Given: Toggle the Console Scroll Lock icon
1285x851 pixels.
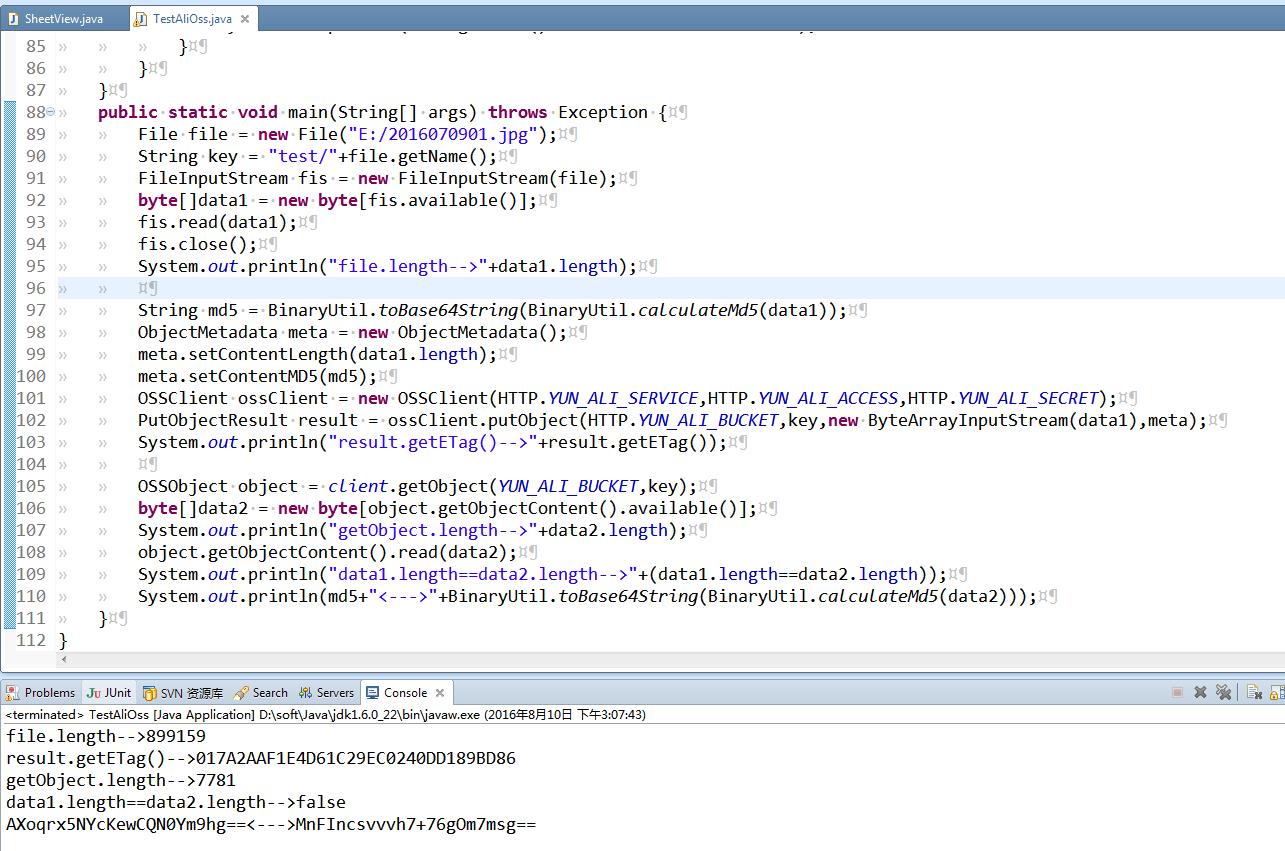Looking at the screenshot, I should tap(1276, 692).
